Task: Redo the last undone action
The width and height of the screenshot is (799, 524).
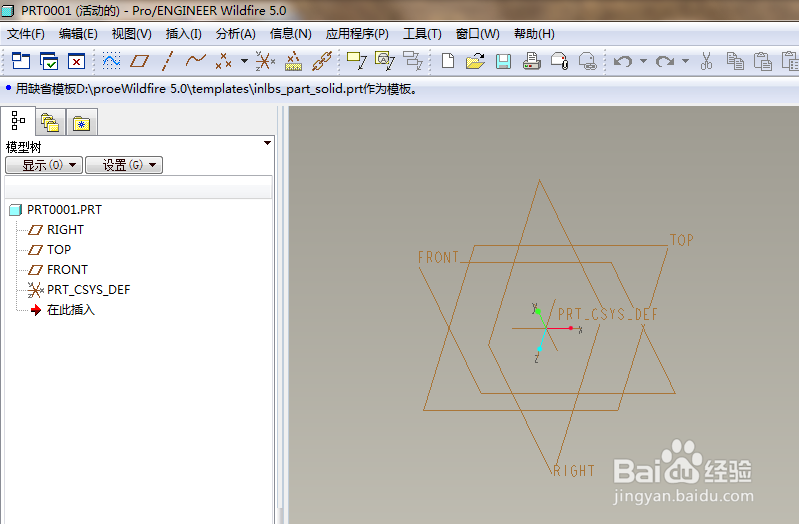Action: (665, 62)
